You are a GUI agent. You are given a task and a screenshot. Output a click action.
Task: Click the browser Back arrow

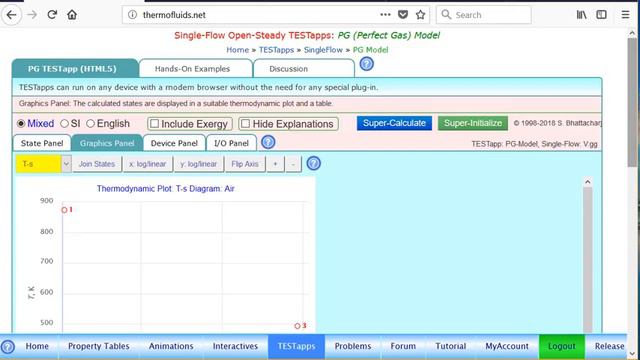click(x=11, y=15)
